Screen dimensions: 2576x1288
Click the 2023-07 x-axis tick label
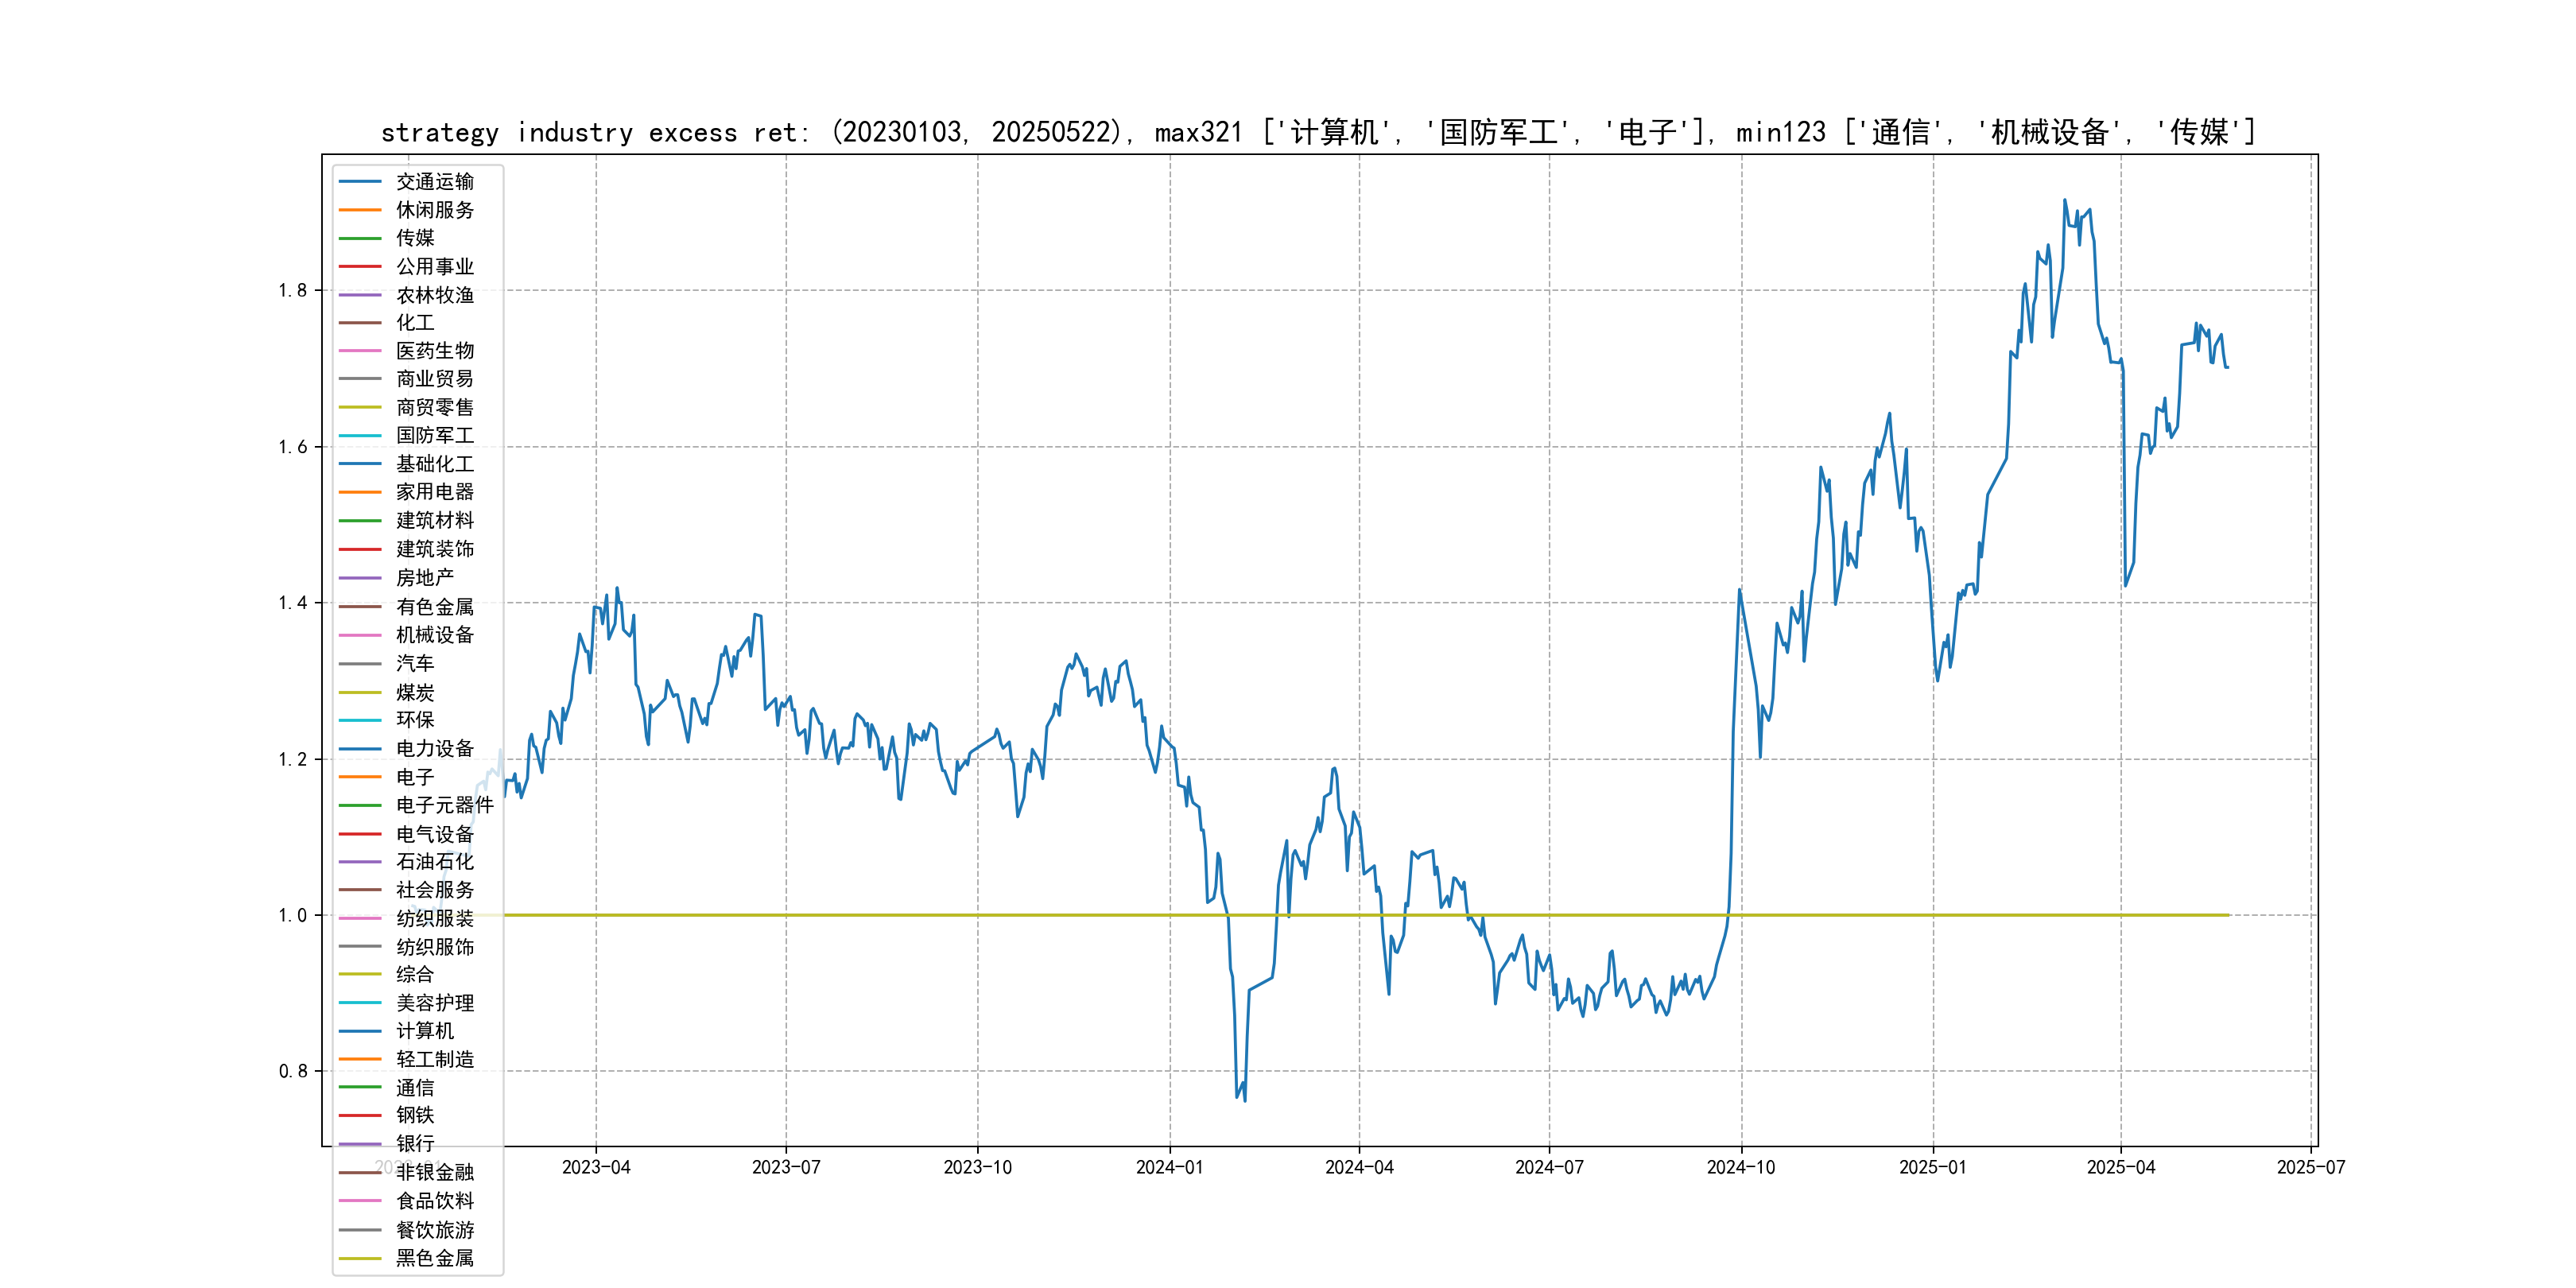[785, 1167]
